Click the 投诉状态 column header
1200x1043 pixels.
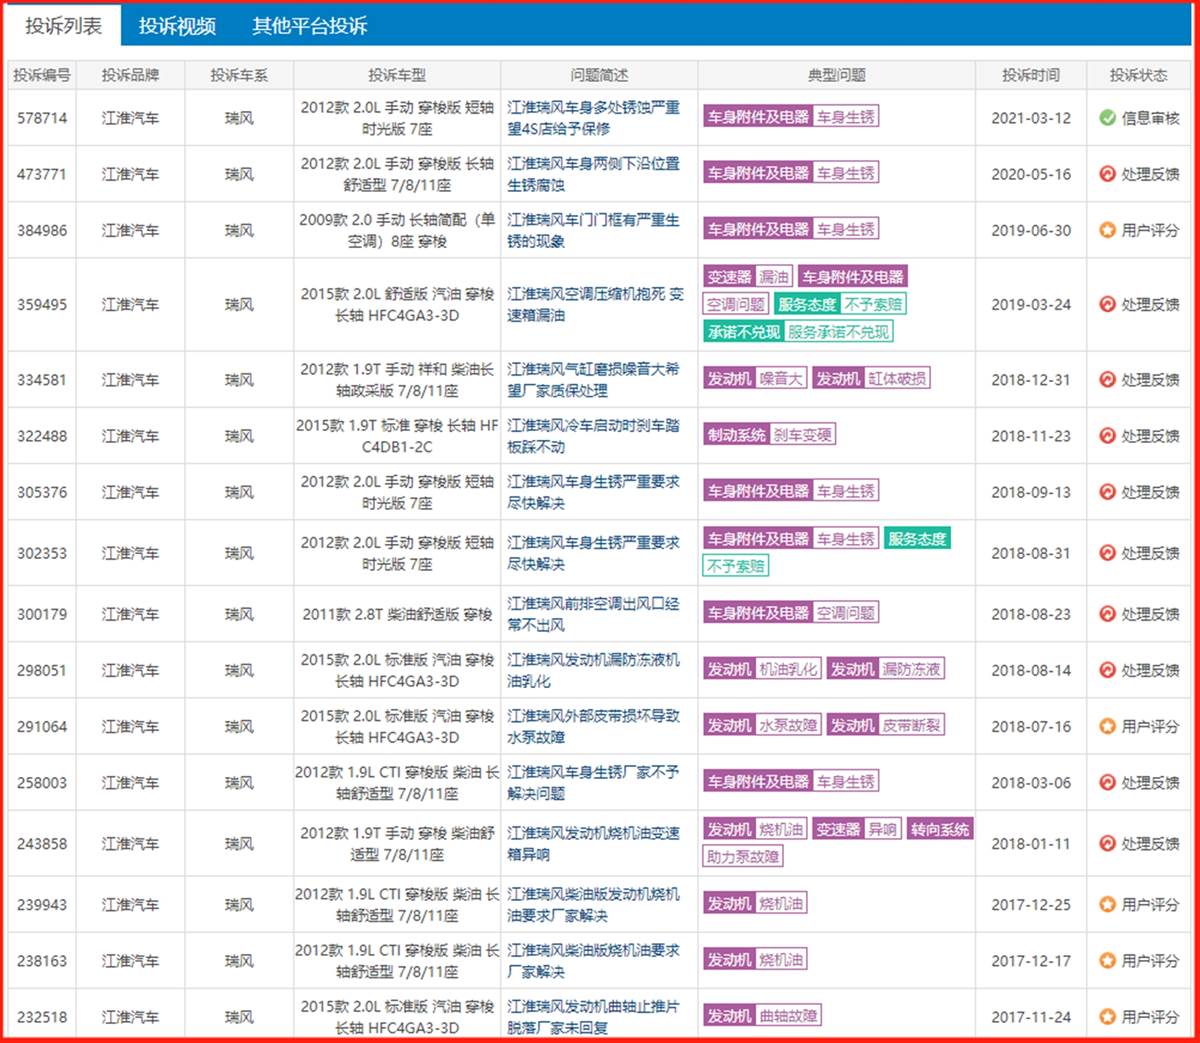tap(1138, 75)
